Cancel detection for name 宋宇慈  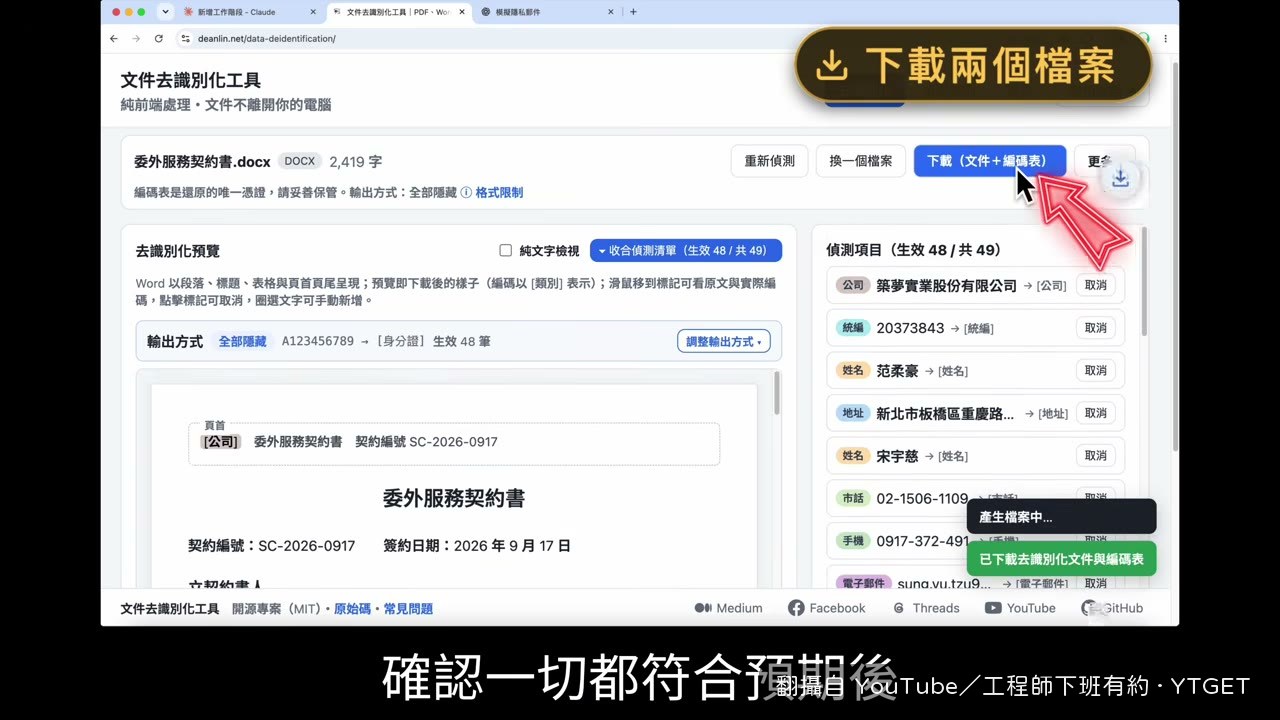coord(1096,456)
